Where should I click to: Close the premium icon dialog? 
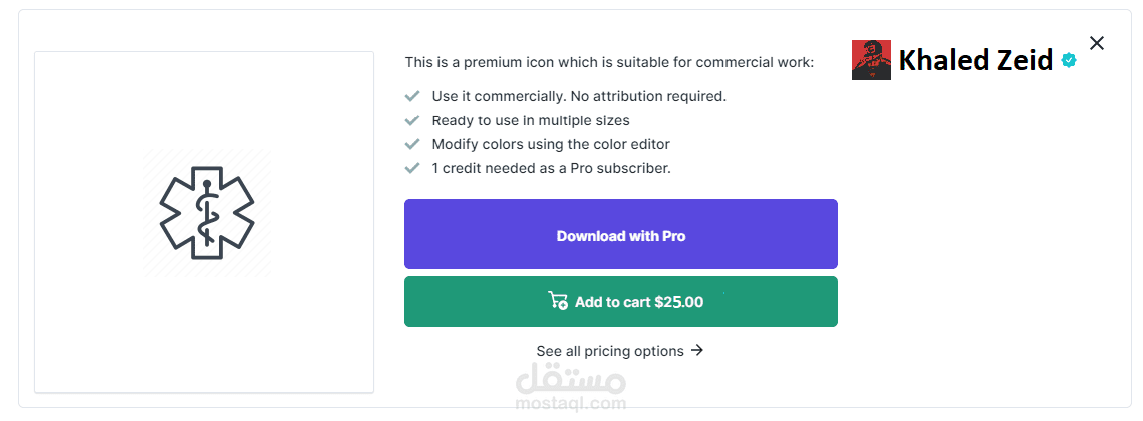[x=1097, y=43]
